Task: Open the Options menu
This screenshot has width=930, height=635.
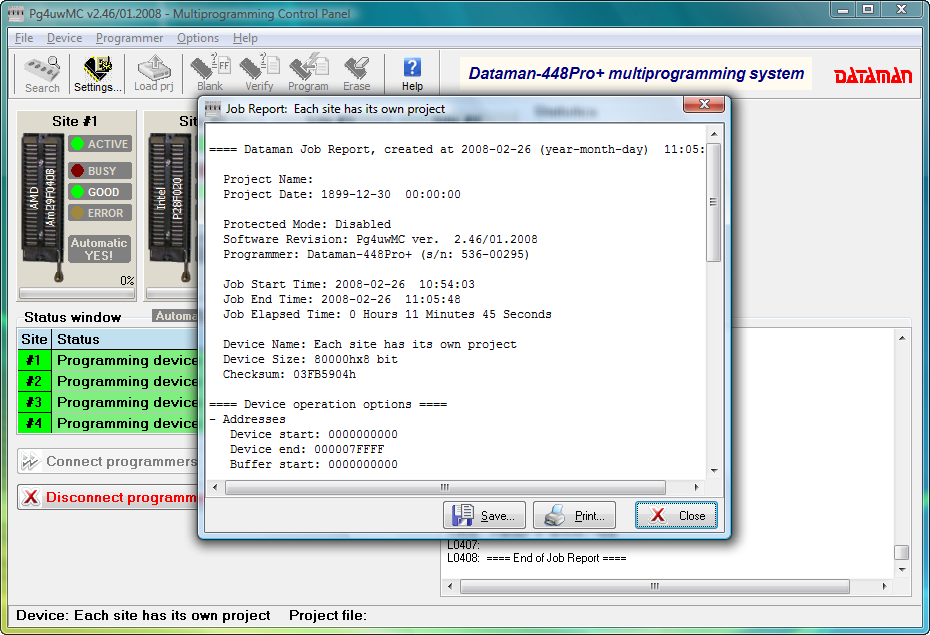Action: click(x=198, y=38)
